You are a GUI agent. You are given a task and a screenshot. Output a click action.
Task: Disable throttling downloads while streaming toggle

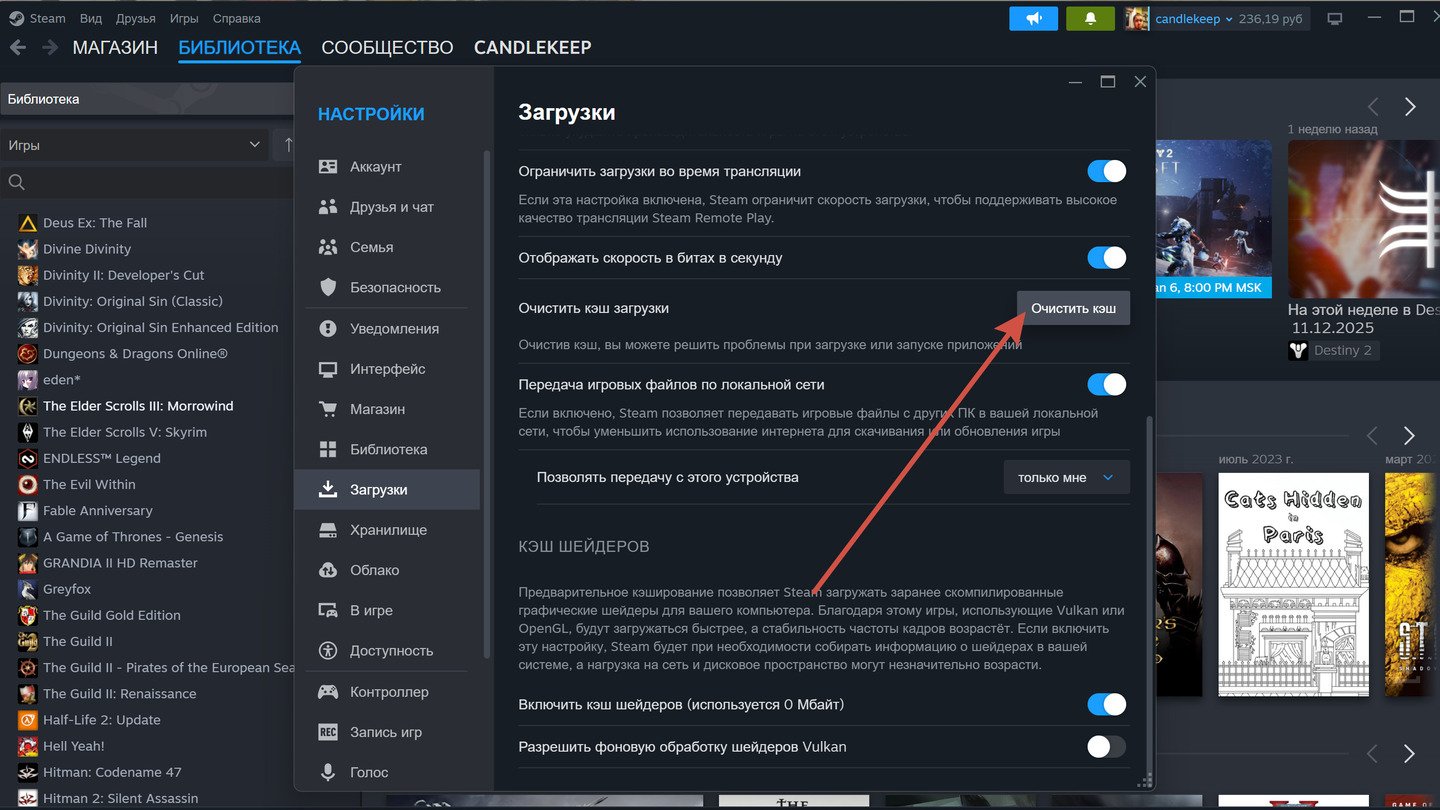coord(1106,171)
